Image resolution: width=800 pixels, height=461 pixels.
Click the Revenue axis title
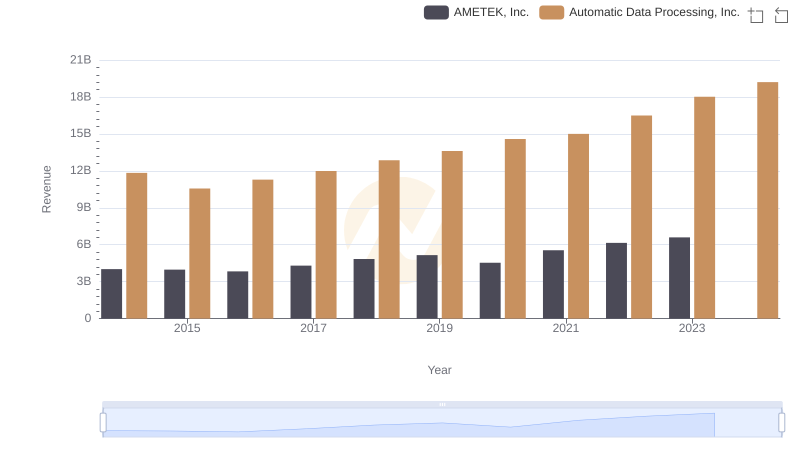coord(46,189)
